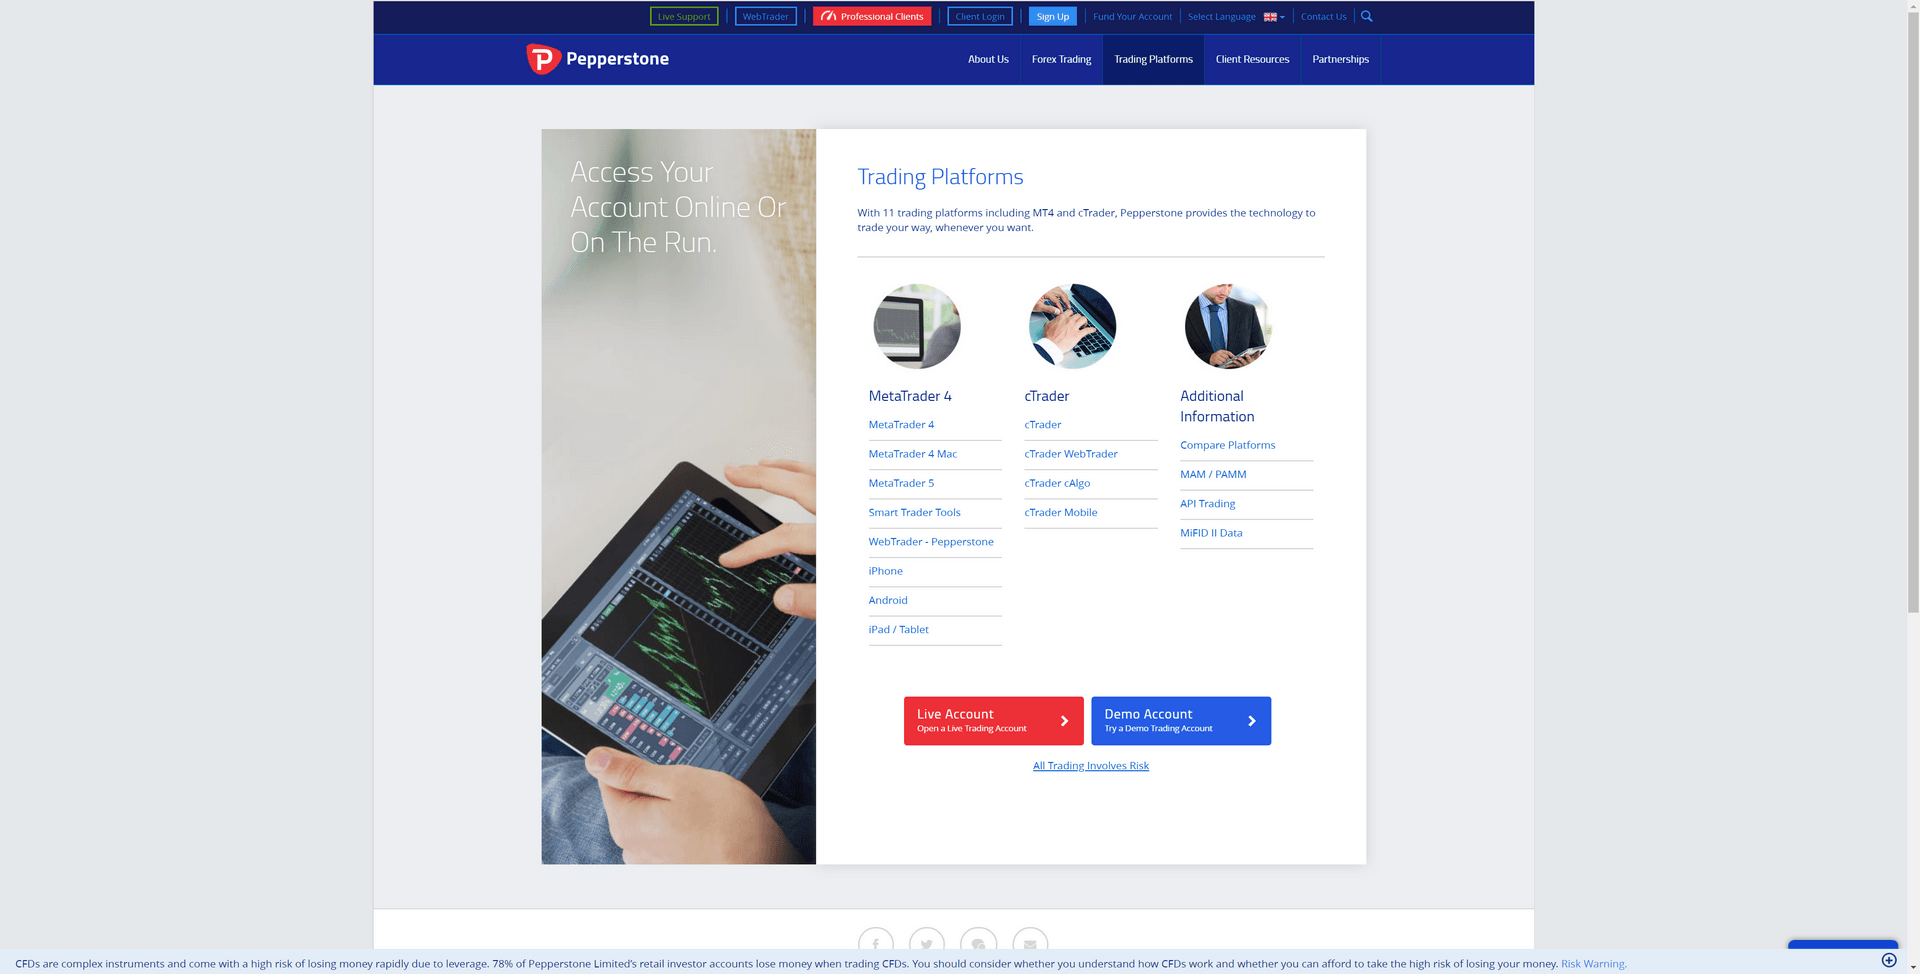This screenshot has height=974, width=1920.
Task: Click the Live Support button
Action: pyautogui.click(x=684, y=16)
